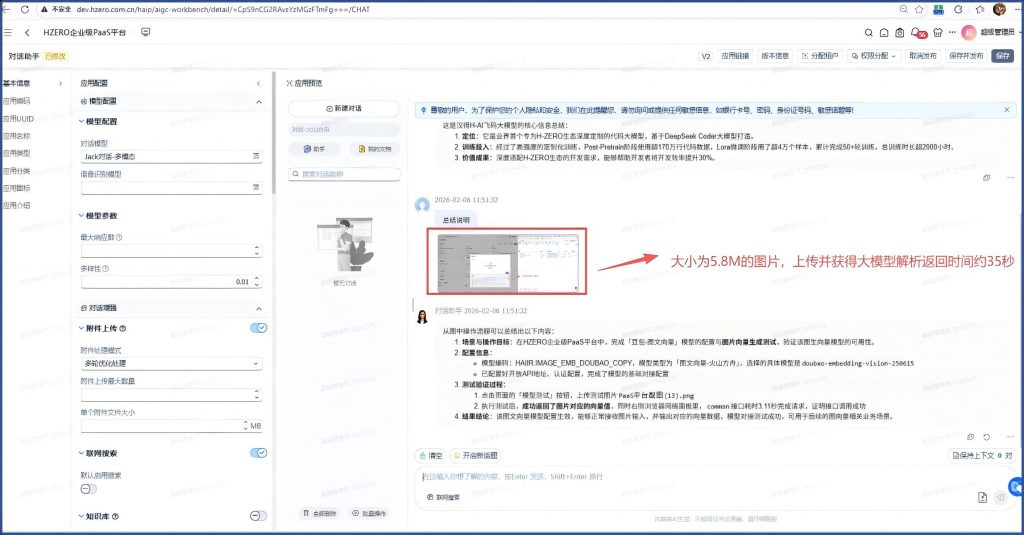Click the 保存 button

(1002, 56)
